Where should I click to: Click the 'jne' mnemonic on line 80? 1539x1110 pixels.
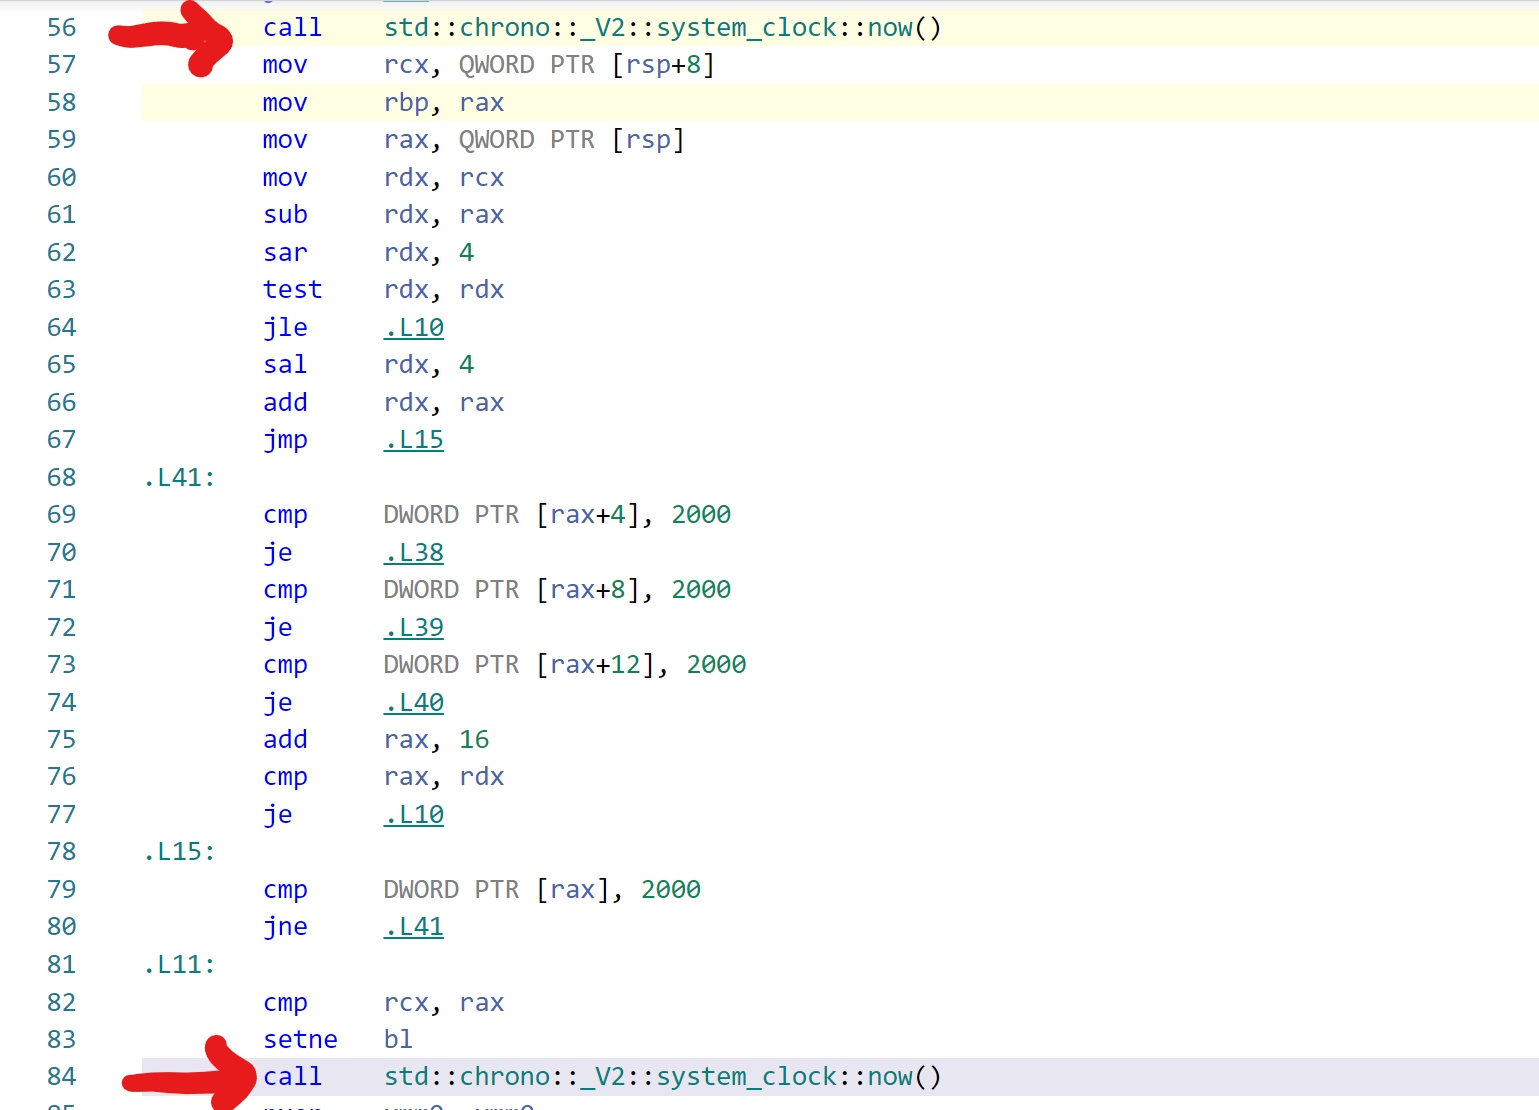[286, 927]
